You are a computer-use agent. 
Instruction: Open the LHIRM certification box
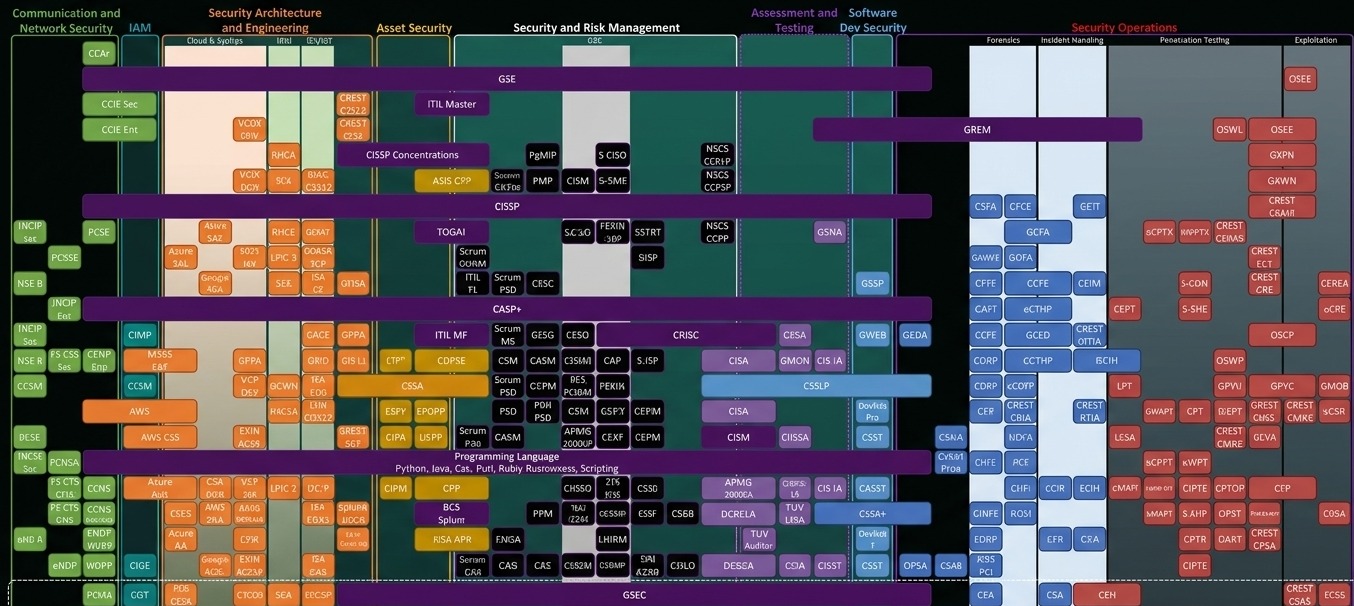tap(613, 539)
